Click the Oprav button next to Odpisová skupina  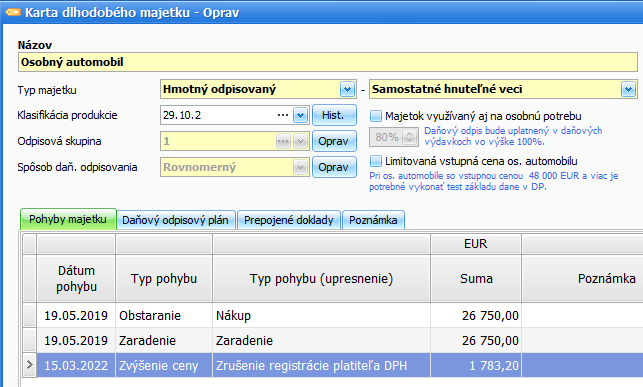[334, 141]
